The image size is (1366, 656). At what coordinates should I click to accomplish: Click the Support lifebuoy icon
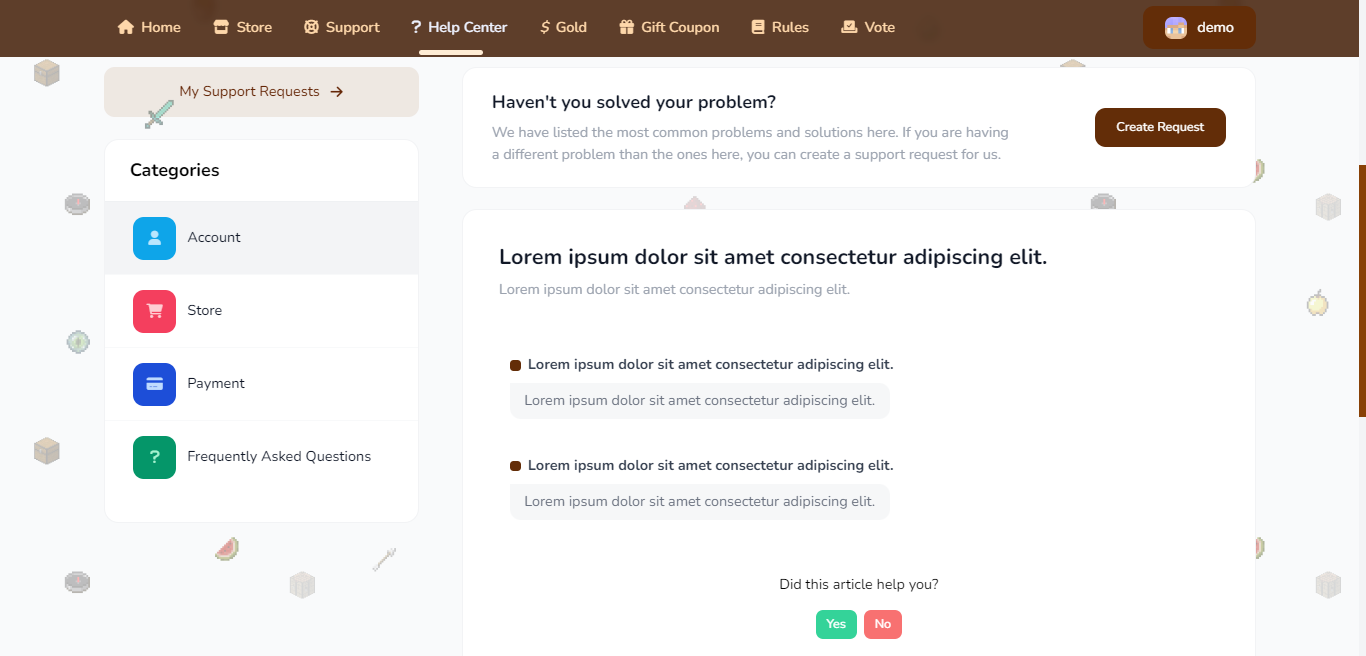point(311,27)
